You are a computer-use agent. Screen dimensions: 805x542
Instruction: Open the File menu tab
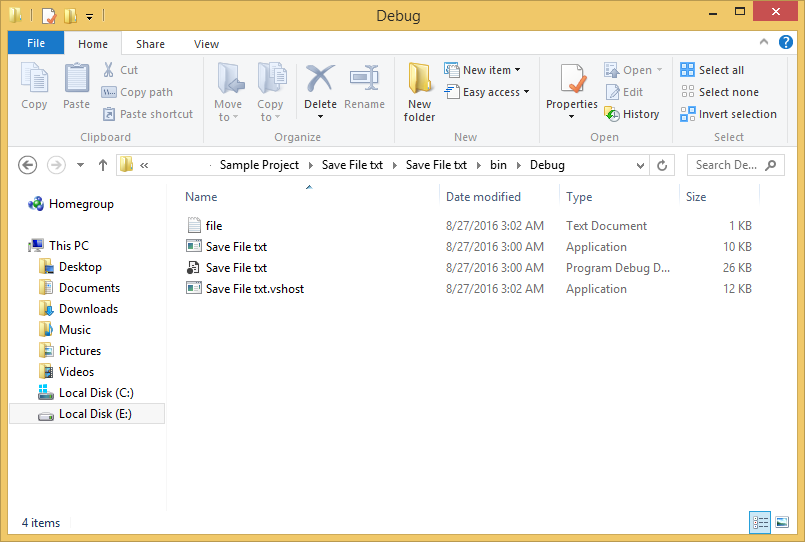(x=36, y=43)
